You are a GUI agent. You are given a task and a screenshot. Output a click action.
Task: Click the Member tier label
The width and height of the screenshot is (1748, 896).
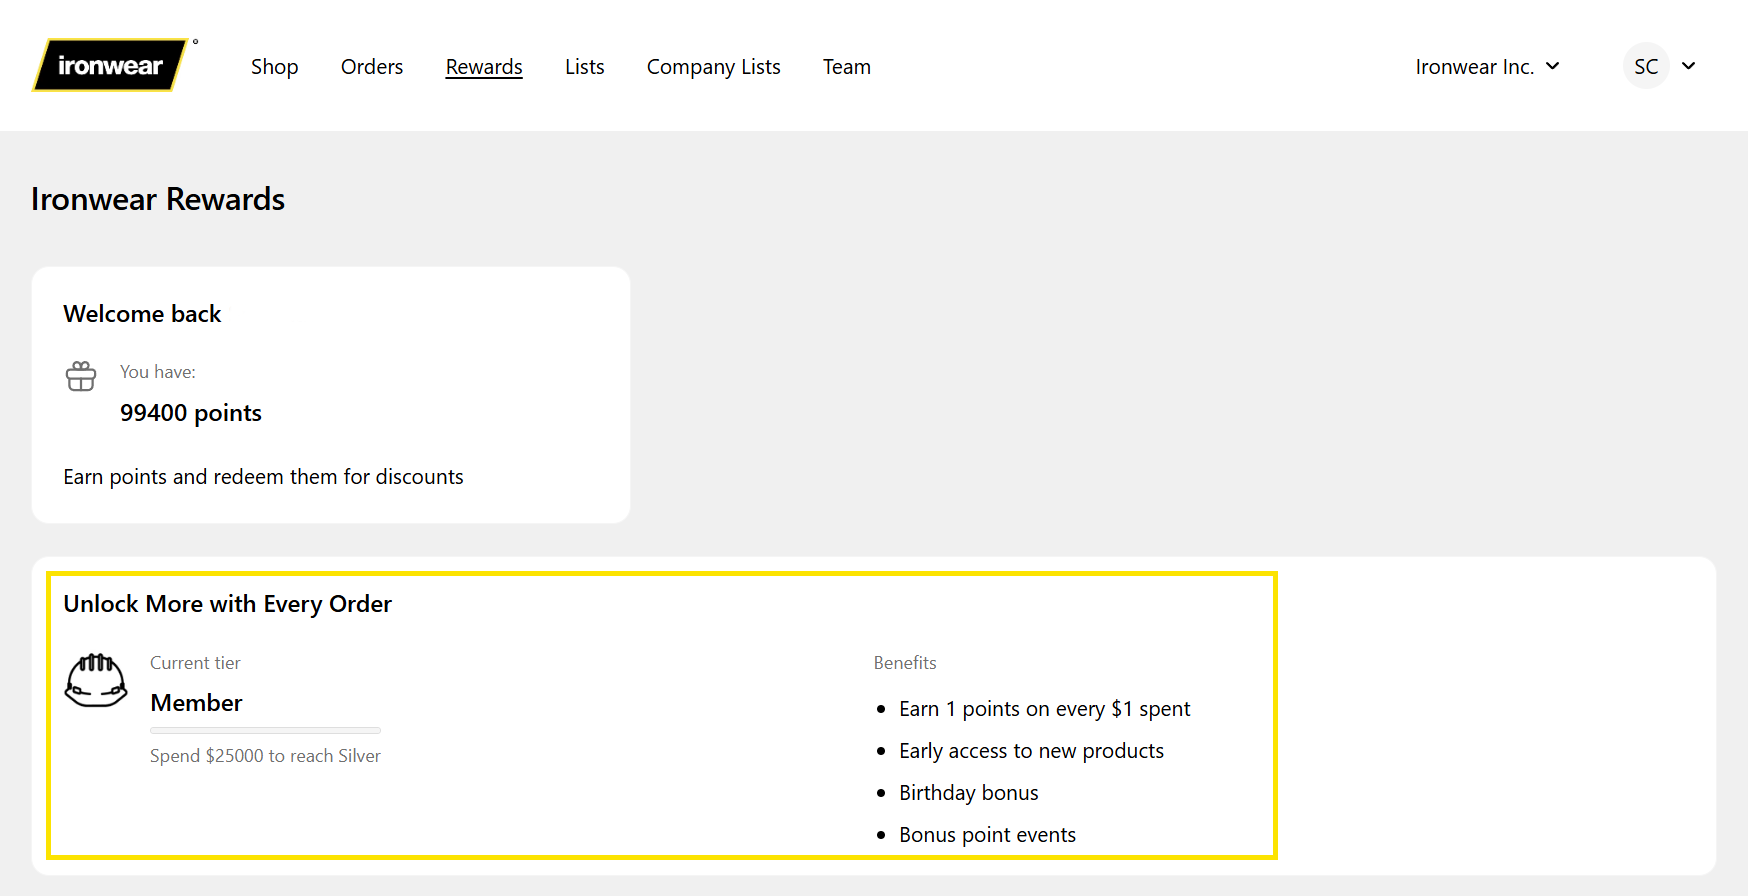(196, 703)
